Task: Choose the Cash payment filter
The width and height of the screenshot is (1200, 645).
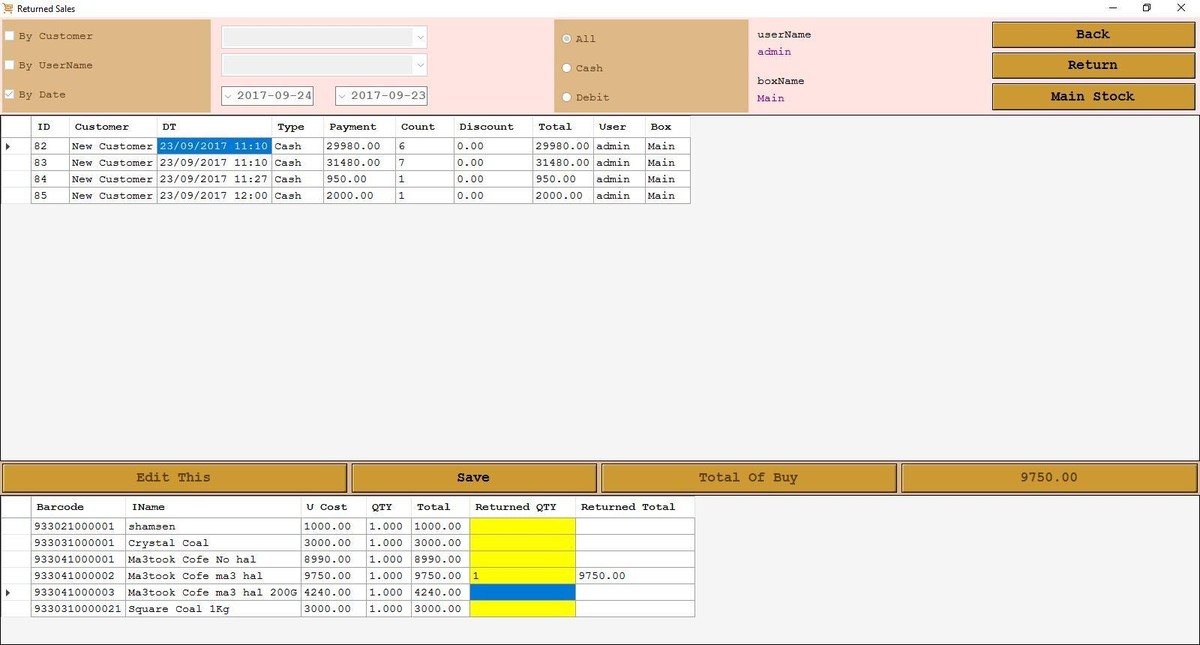Action: coord(567,68)
